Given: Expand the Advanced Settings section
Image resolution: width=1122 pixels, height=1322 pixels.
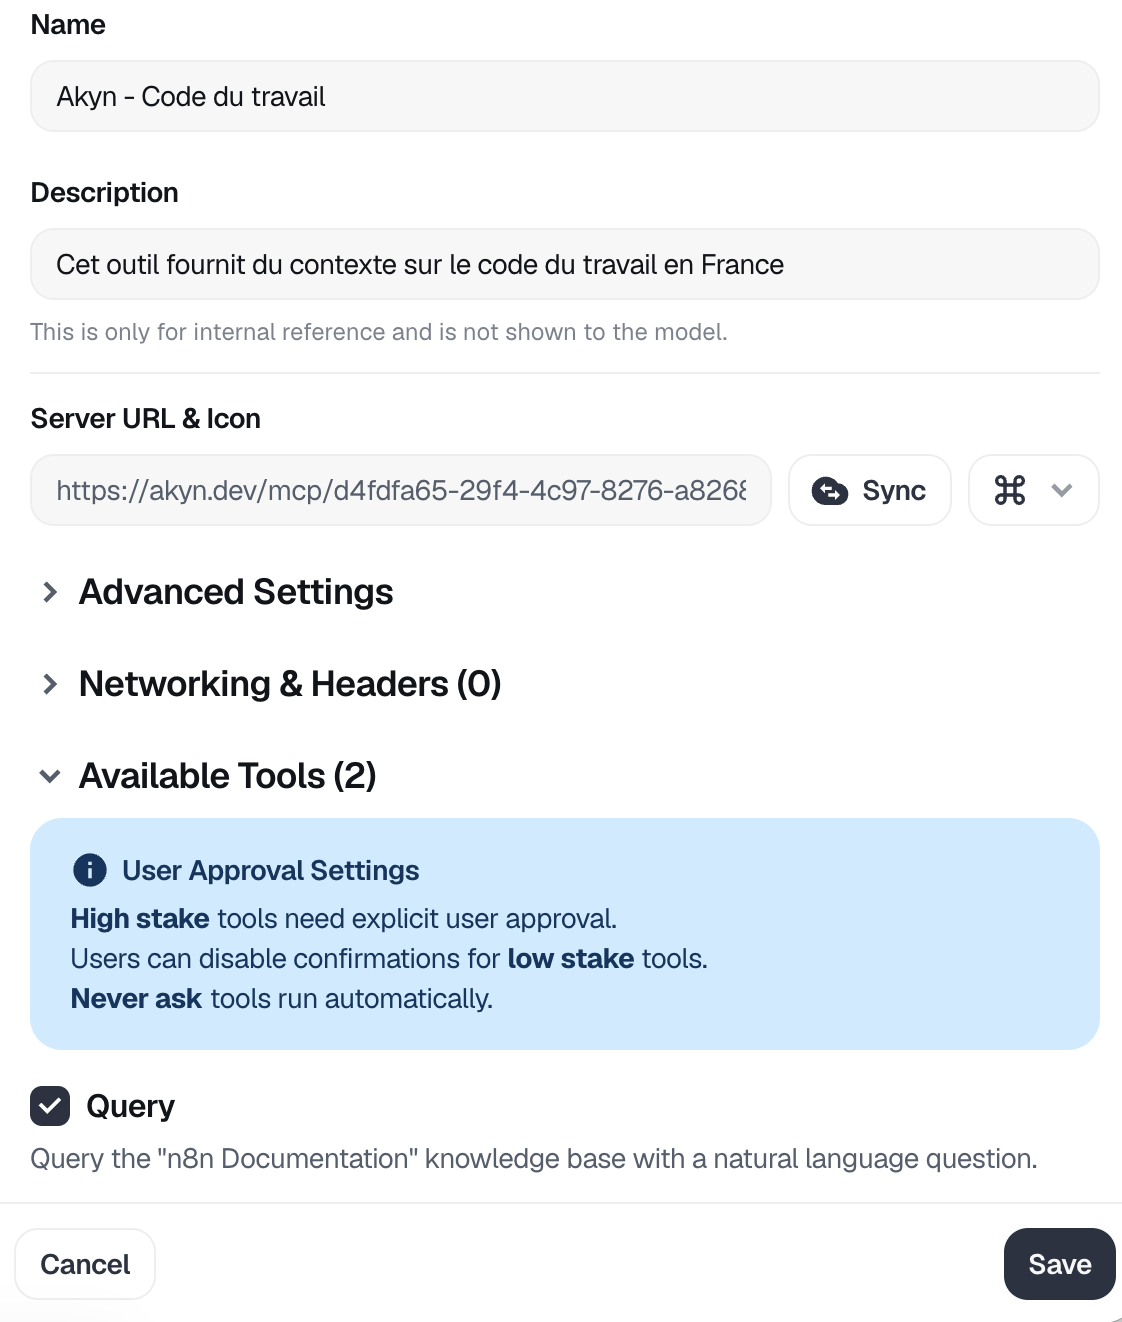Looking at the screenshot, I should click(235, 592).
